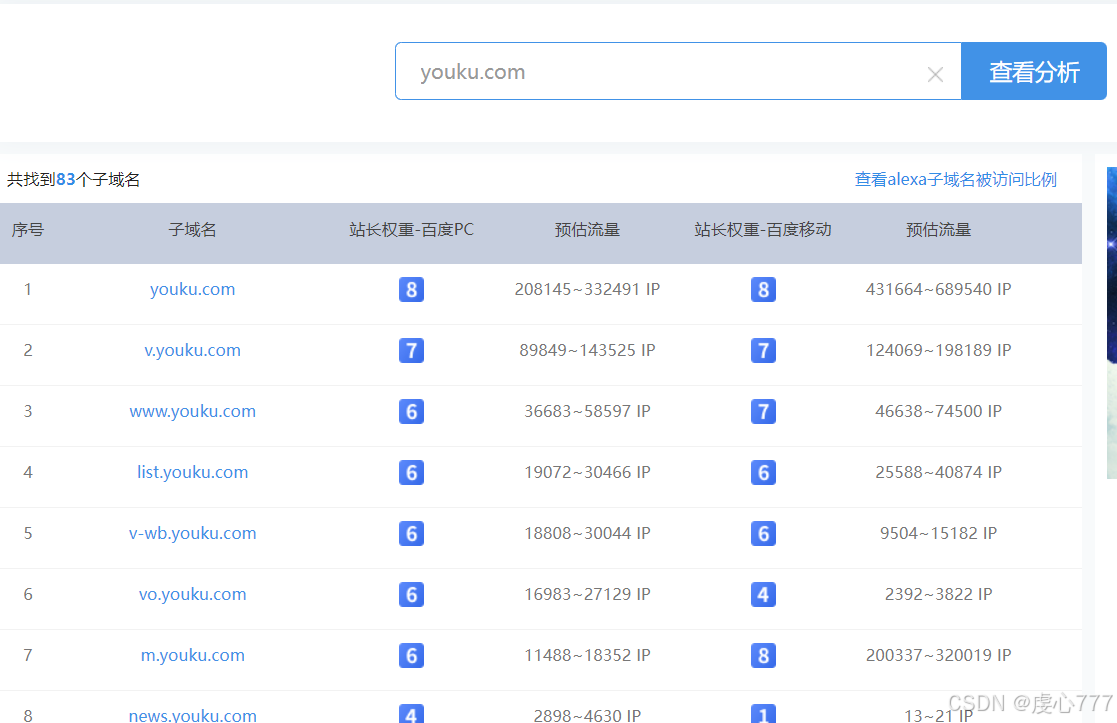This screenshot has width=1117, height=723.
Task: Open the v.youku.com link
Action: (192, 350)
